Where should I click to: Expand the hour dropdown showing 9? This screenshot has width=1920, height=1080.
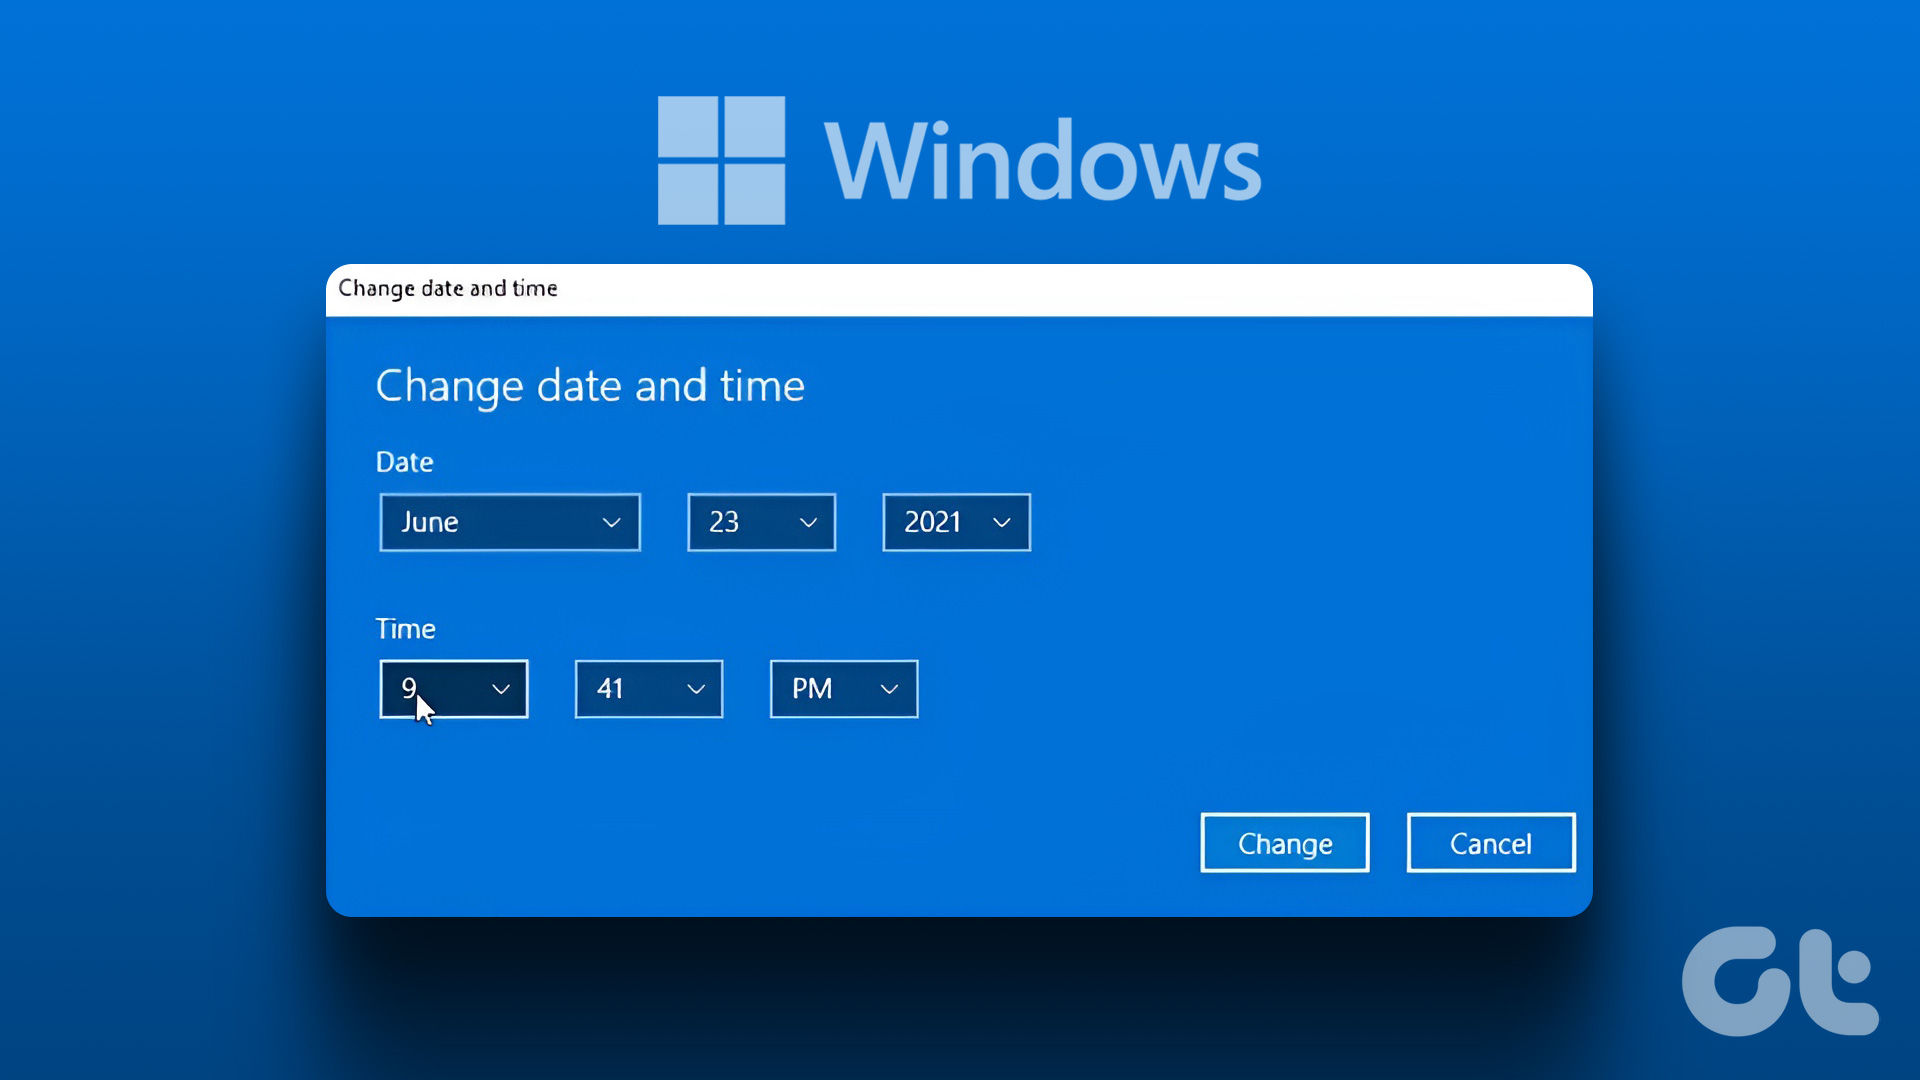454,687
